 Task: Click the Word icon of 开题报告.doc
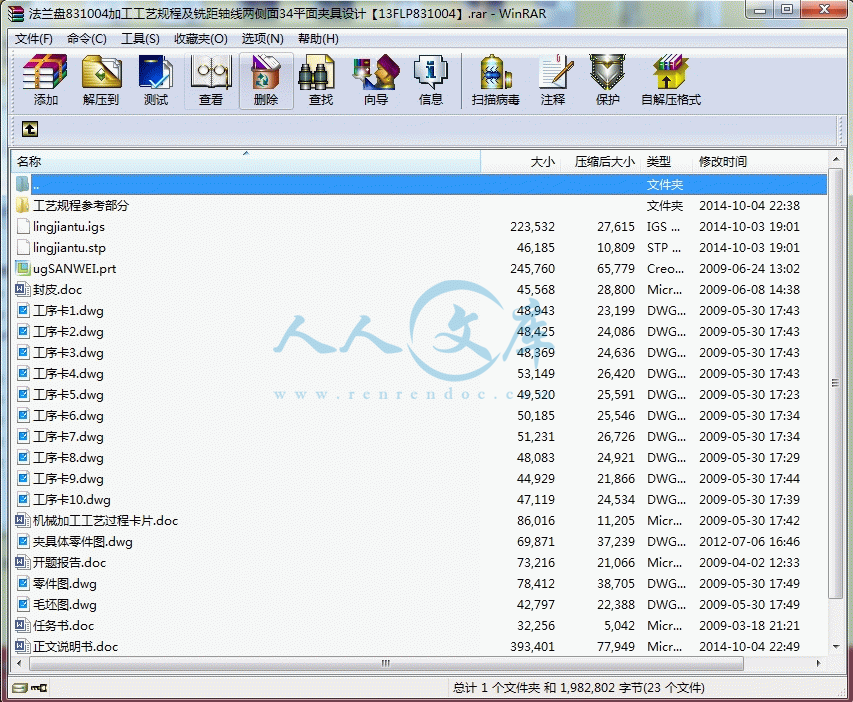point(22,562)
